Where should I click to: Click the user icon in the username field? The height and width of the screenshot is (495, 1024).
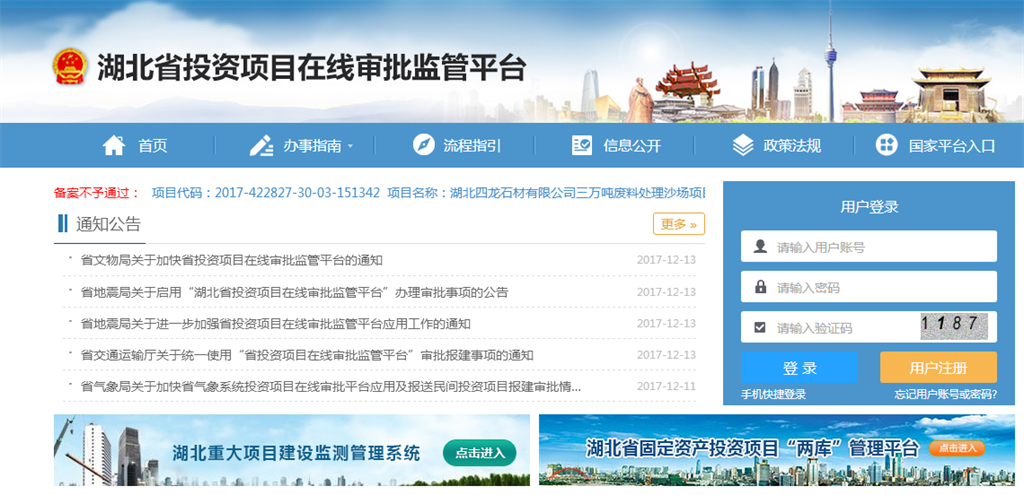click(760, 246)
